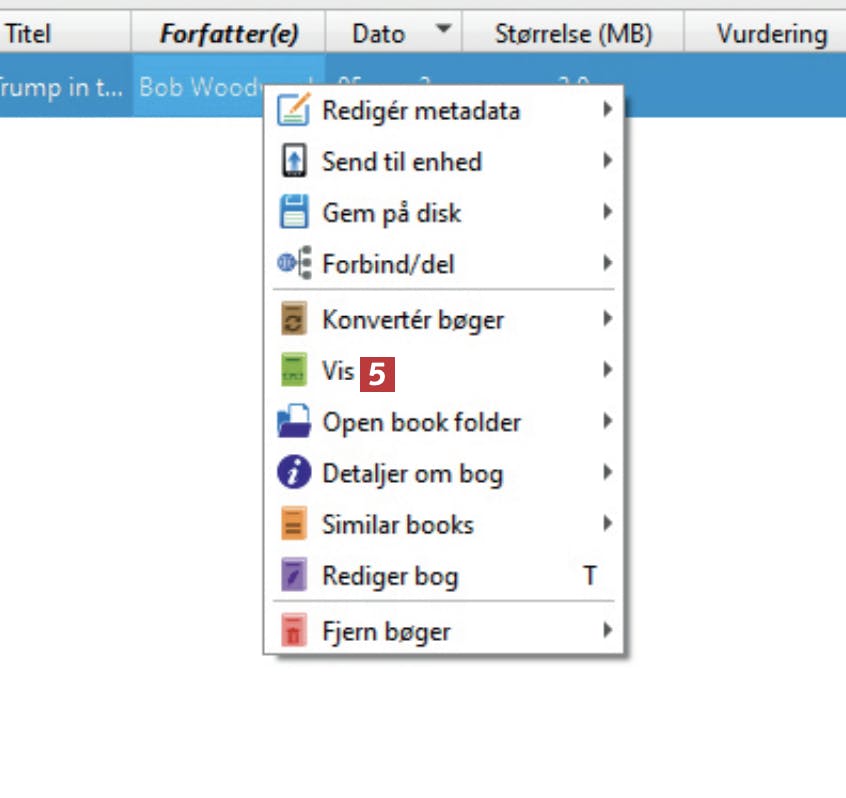This screenshot has width=846, height=798.
Task: Click the Vurdering column header
Action: click(x=771, y=34)
